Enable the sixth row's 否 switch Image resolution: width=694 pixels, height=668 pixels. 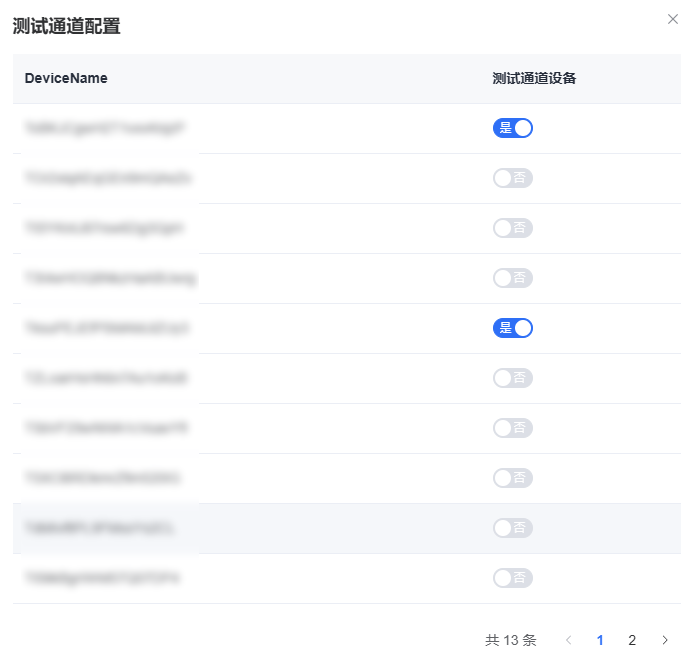[x=513, y=378]
